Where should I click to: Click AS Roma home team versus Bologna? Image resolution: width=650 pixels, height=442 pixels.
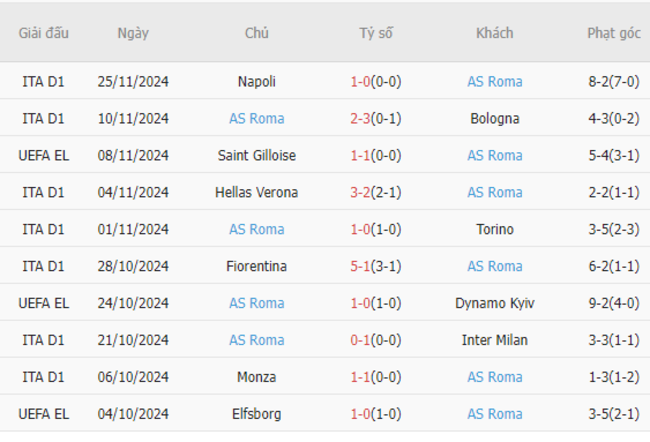257,119
